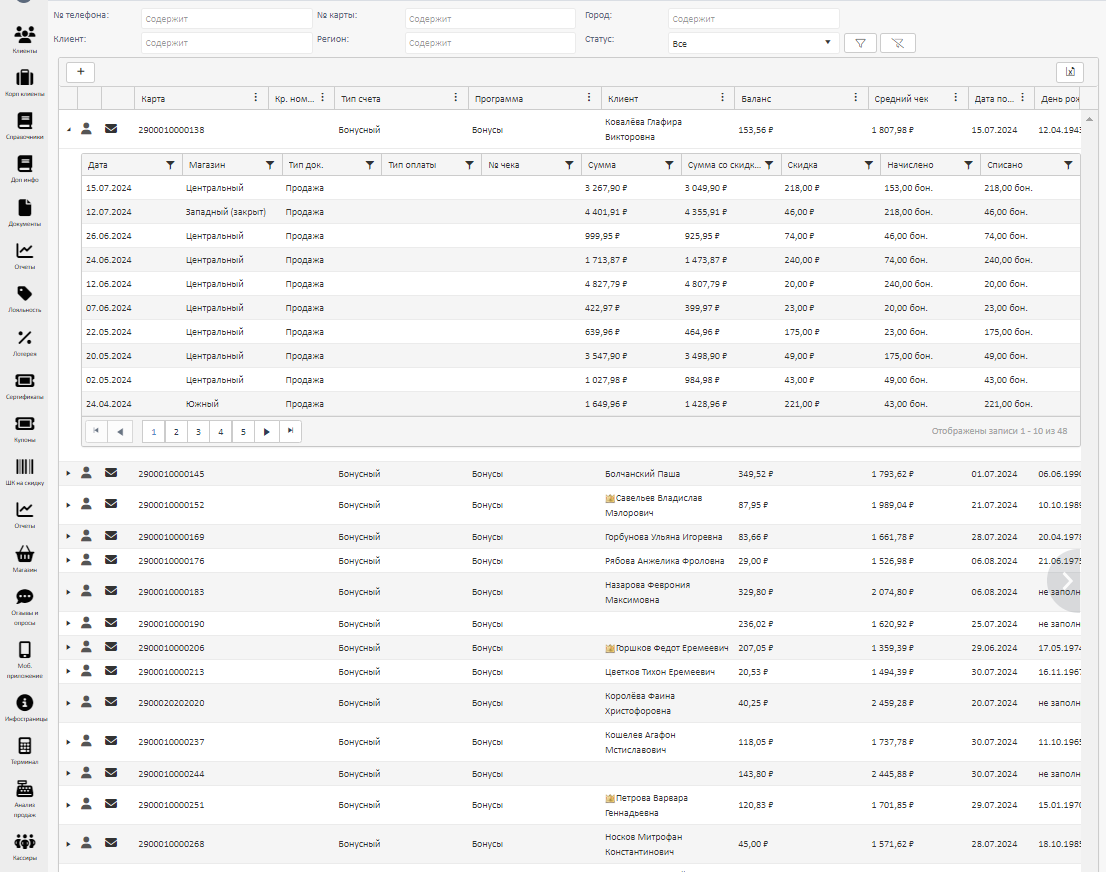Click the Excel export icon
1106x872 pixels.
click(x=1069, y=72)
